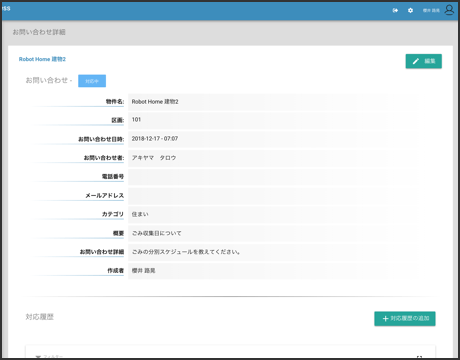Click the 区画 value 101
This screenshot has height=360, width=460.
click(x=136, y=120)
